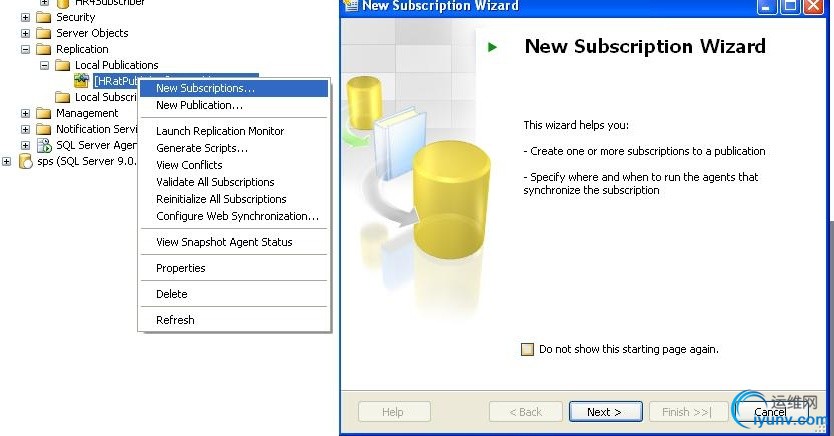
Task: Collapse the Local Publications node
Action: (x=45, y=65)
